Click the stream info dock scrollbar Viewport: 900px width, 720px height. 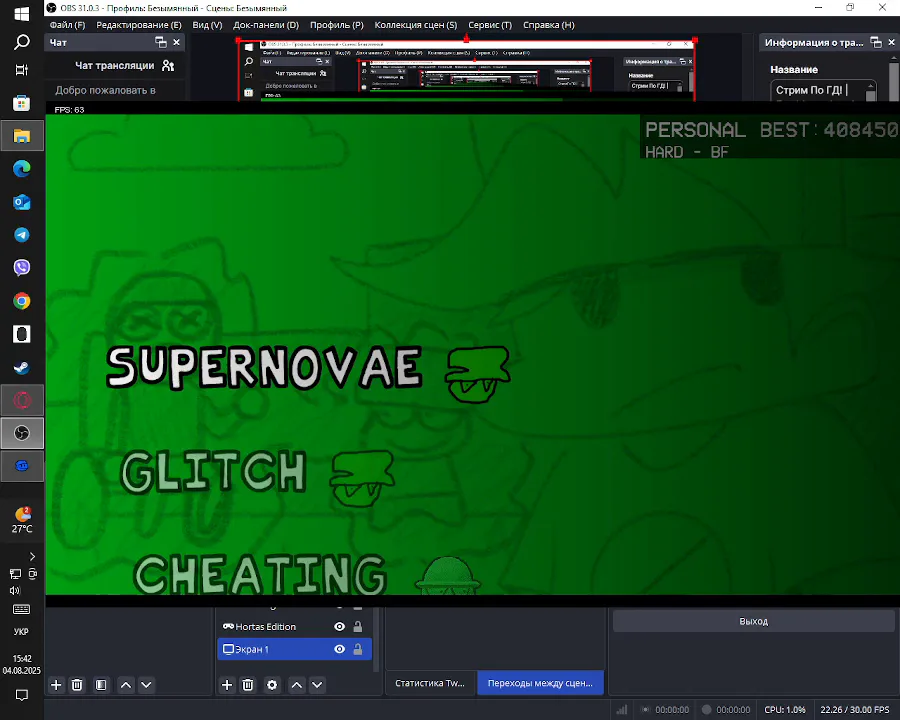(894, 79)
